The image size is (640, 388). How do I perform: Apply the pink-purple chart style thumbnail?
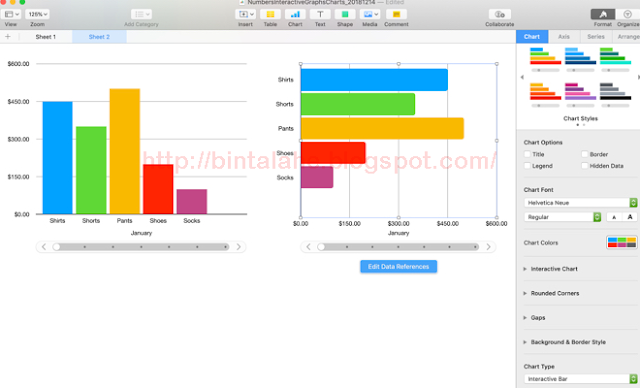pos(580,92)
